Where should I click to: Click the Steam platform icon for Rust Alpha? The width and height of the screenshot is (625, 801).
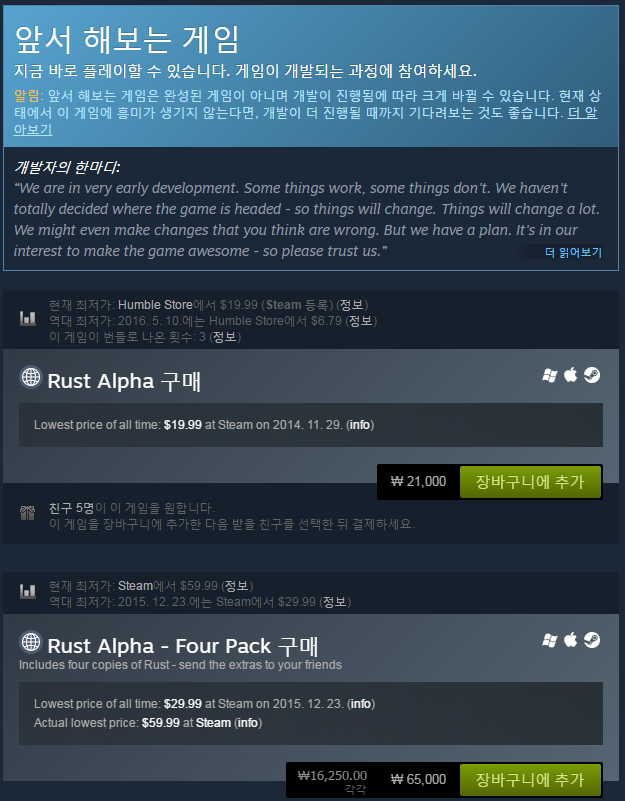coord(592,375)
